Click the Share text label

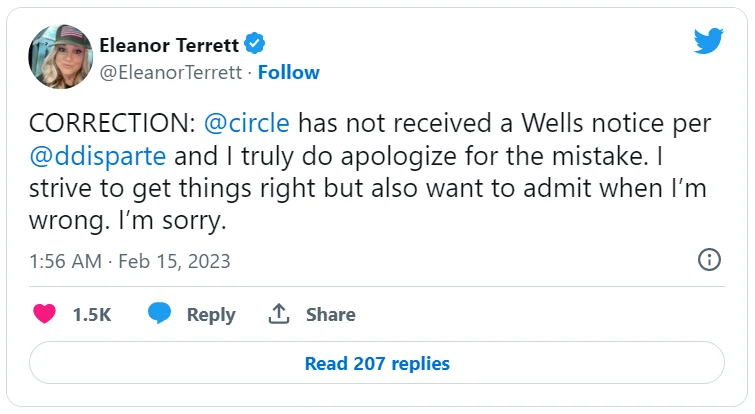(x=331, y=314)
